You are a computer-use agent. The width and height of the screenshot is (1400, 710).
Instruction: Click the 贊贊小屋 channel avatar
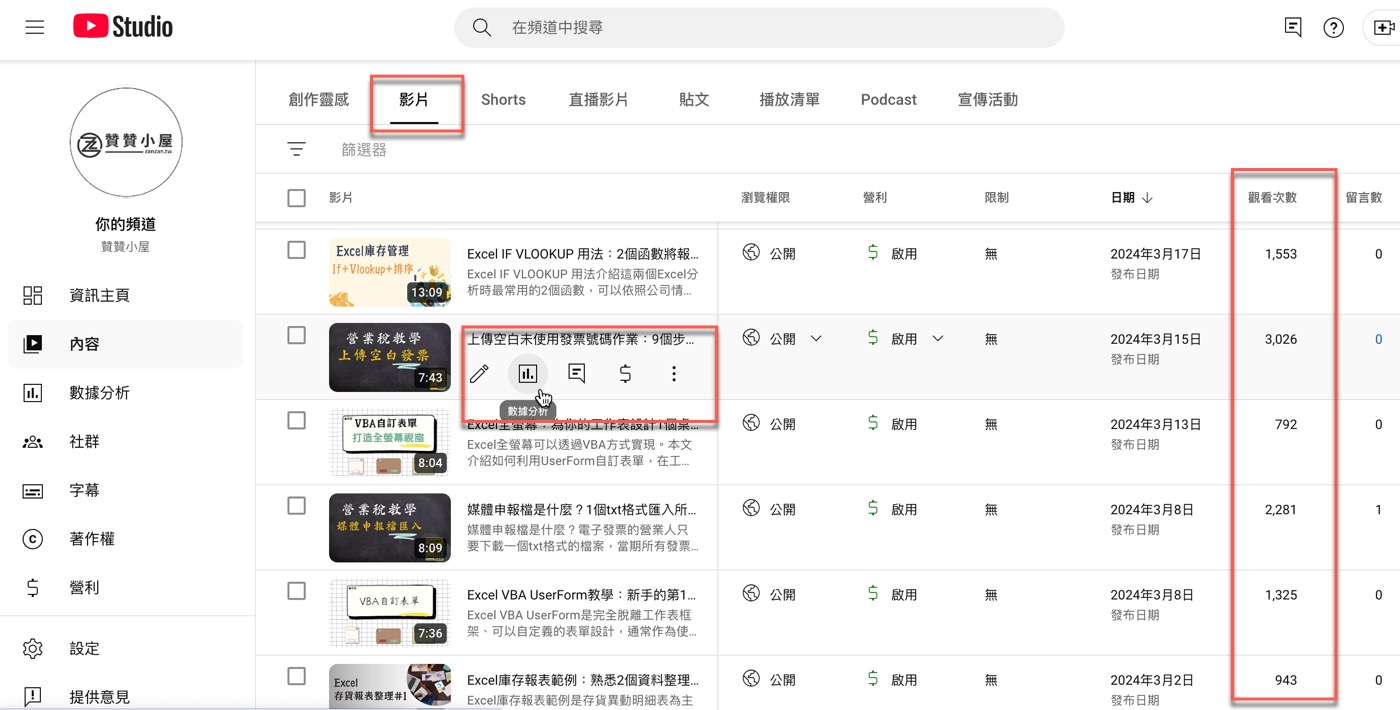127,142
